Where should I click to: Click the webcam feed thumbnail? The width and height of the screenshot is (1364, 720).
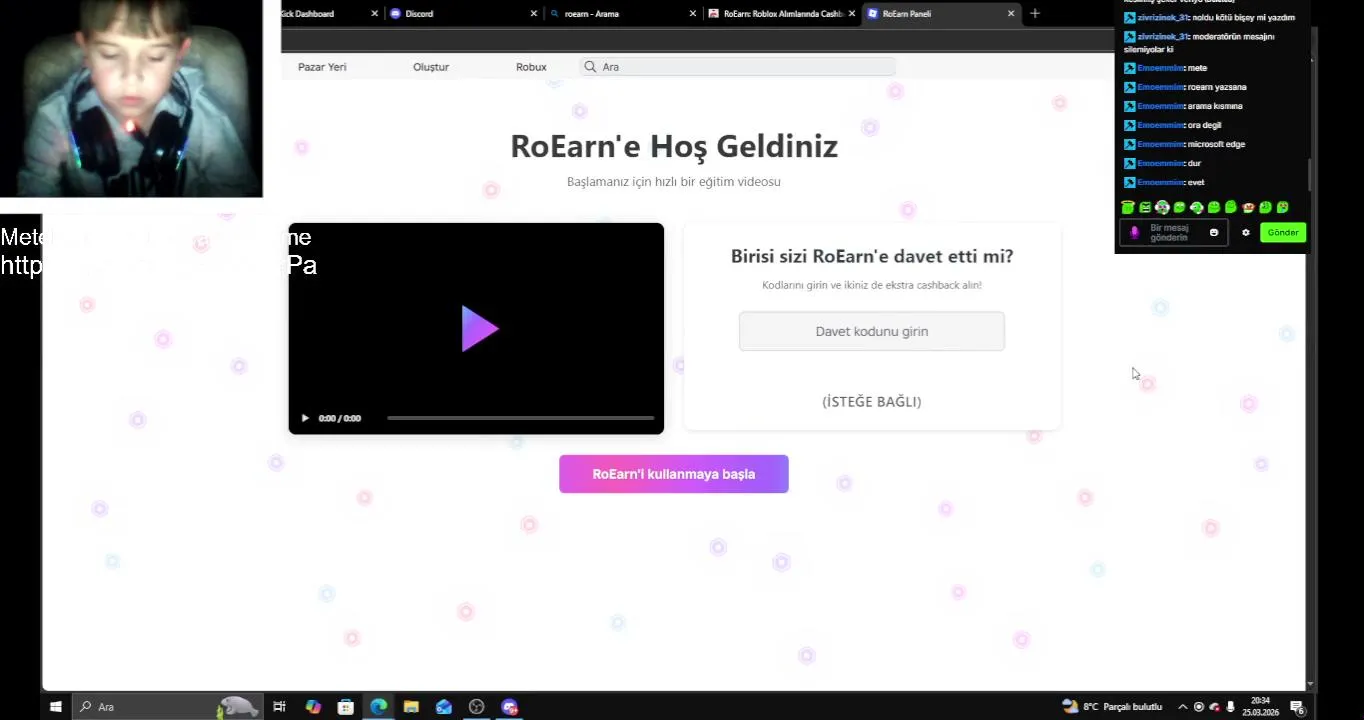[x=131, y=98]
